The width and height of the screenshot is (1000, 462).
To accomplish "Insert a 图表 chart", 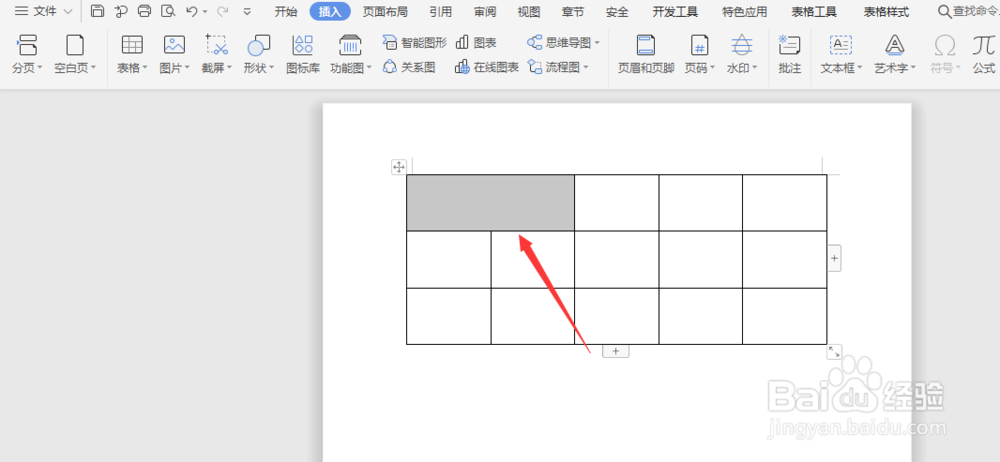I will pyautogui.click(x=476, y=43).
